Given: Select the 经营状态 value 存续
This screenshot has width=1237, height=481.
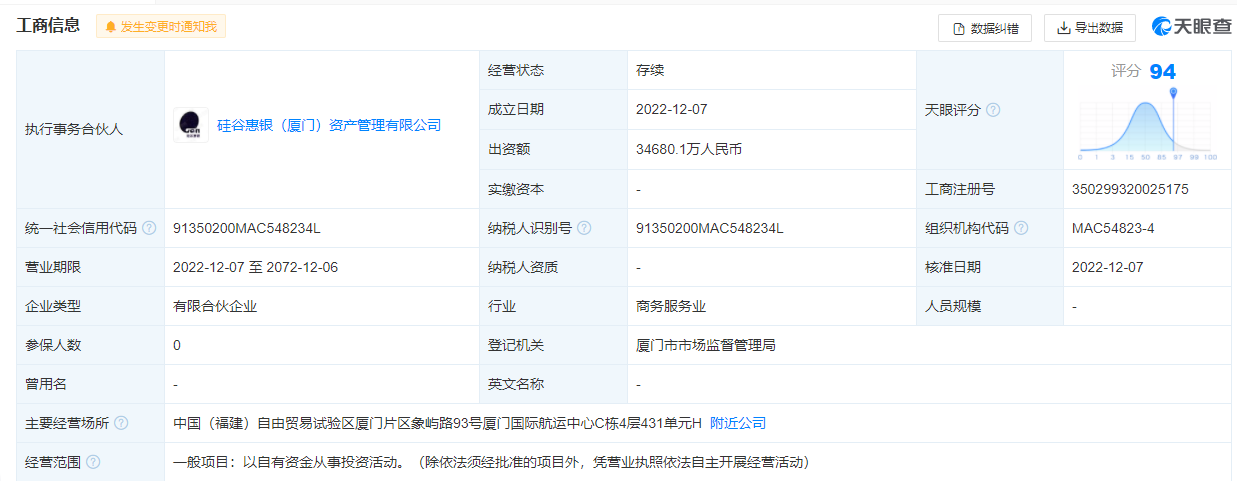Looking at the screenshot, I should coord(650,70).
